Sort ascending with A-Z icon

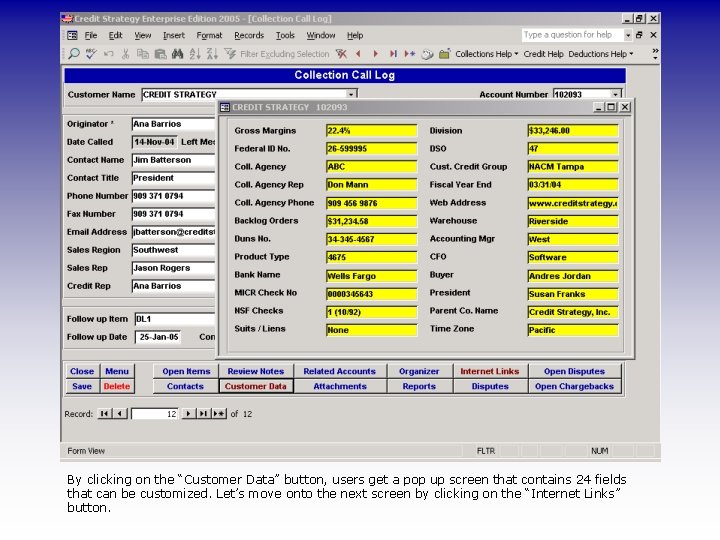point(195,54)
